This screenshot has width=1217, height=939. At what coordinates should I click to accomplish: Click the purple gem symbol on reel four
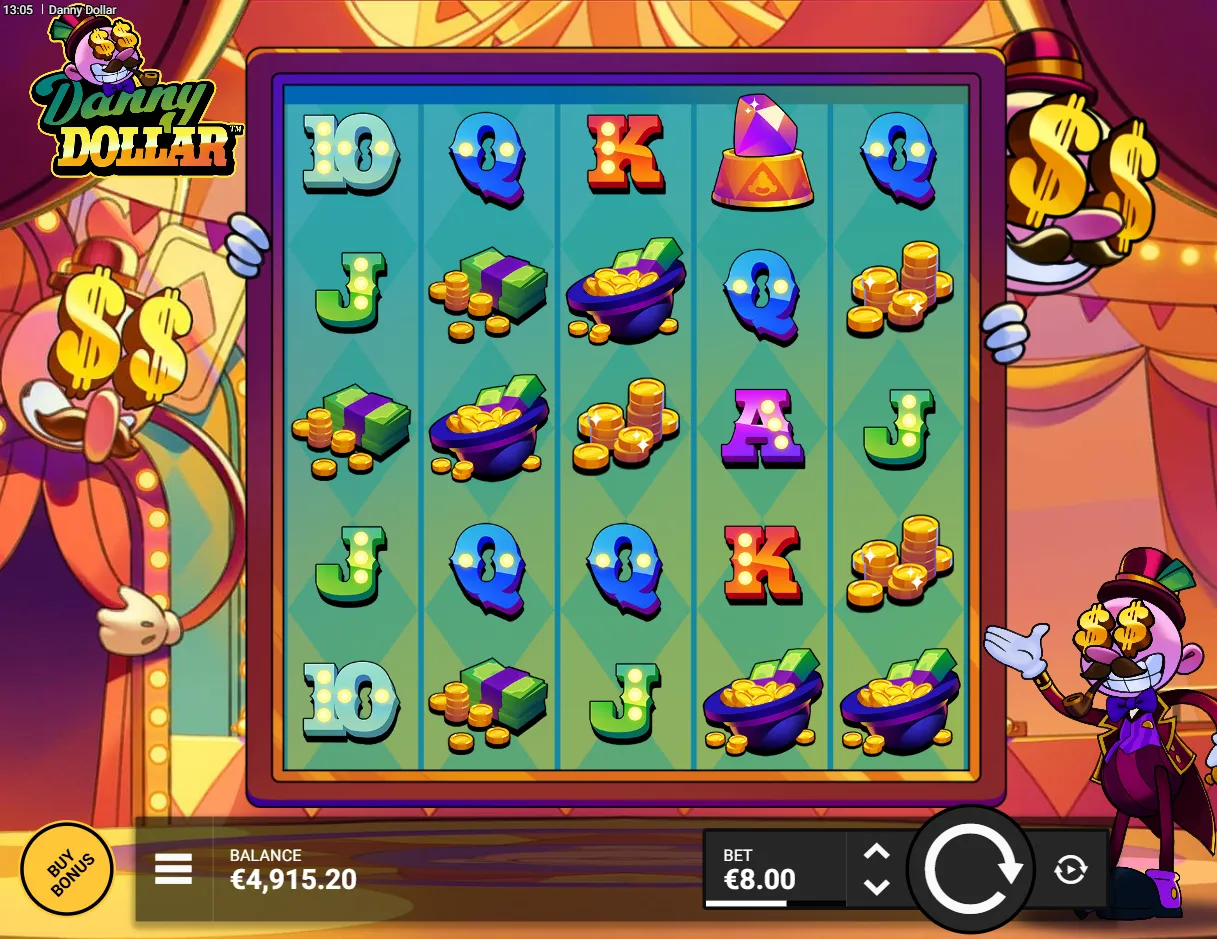pos(762,152)
